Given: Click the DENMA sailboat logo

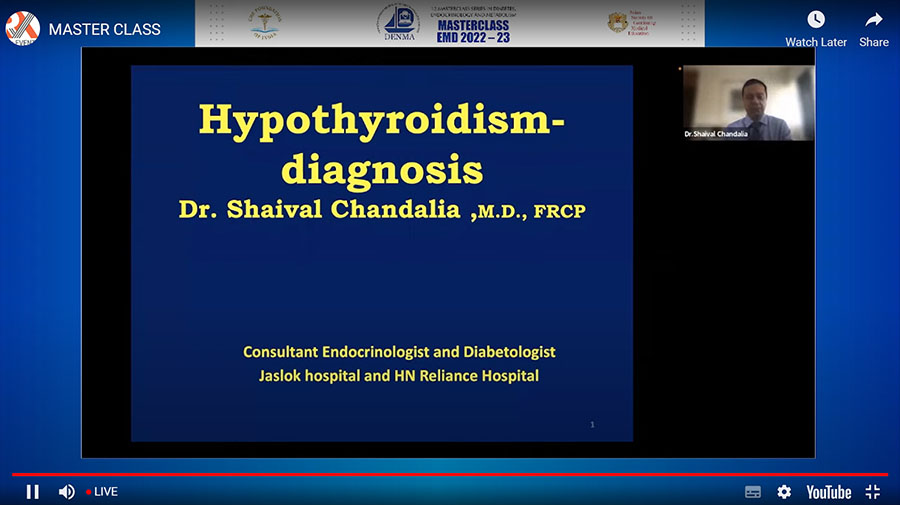Looking at the screenshot, I should click(x=399, y=23).
